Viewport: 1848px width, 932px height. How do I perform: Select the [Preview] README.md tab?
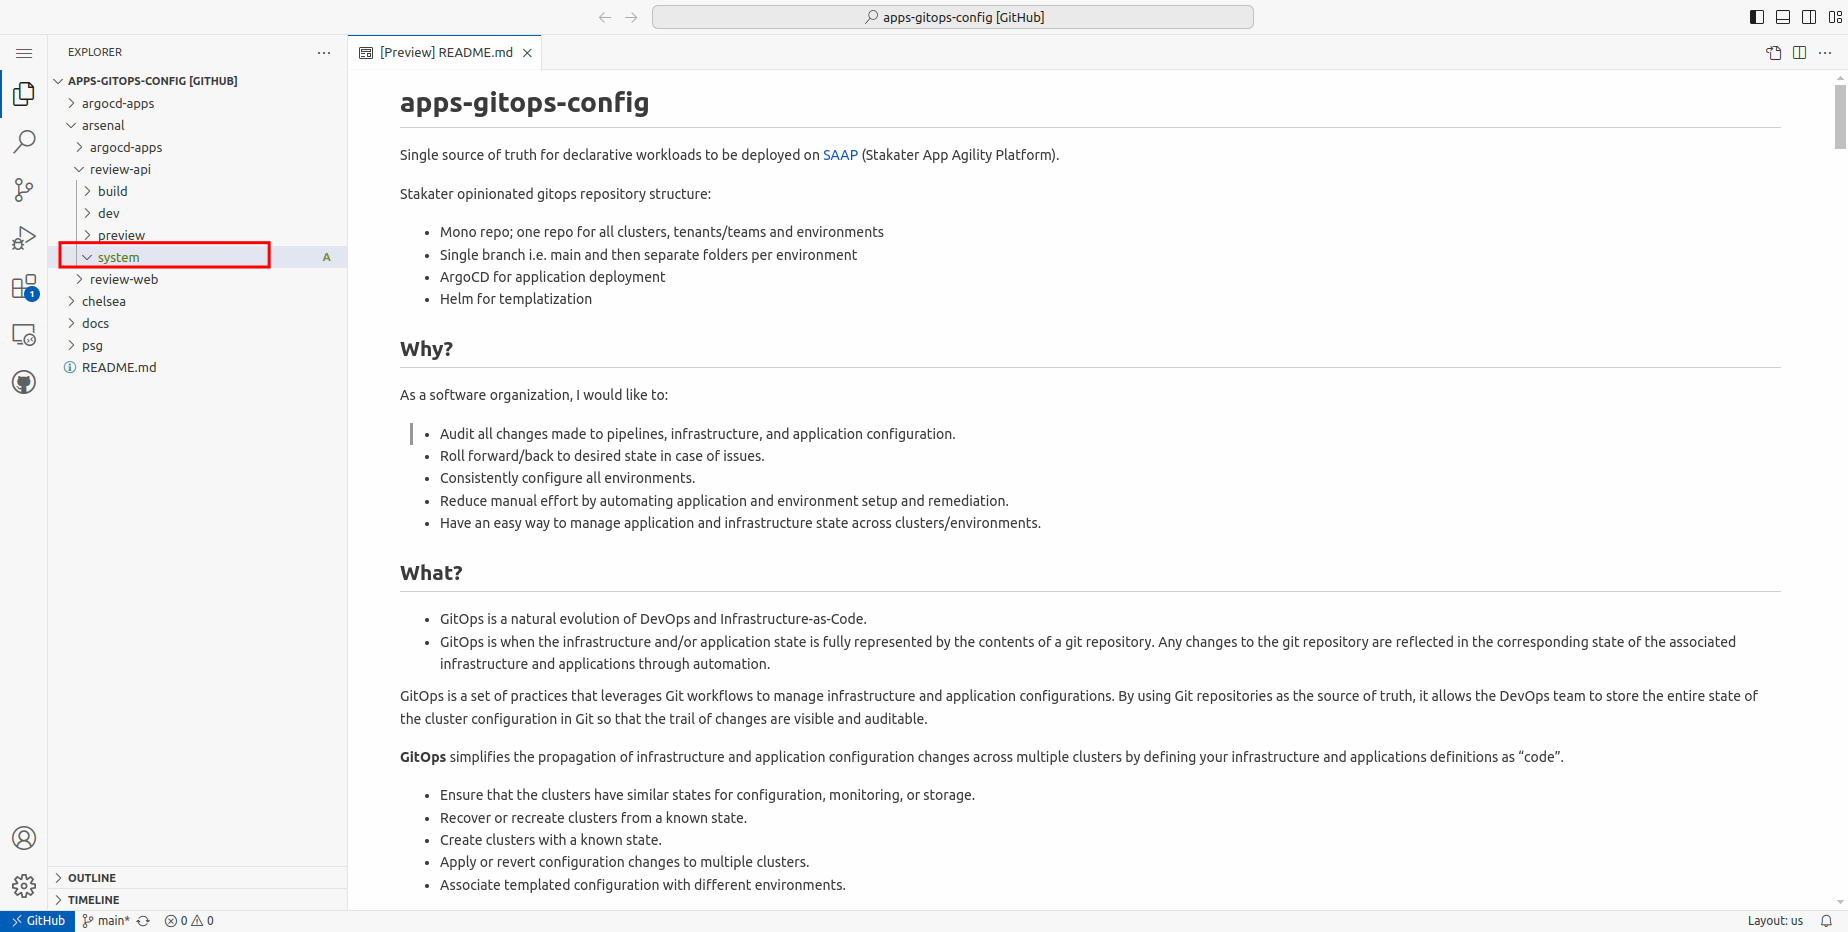point(446,53)
